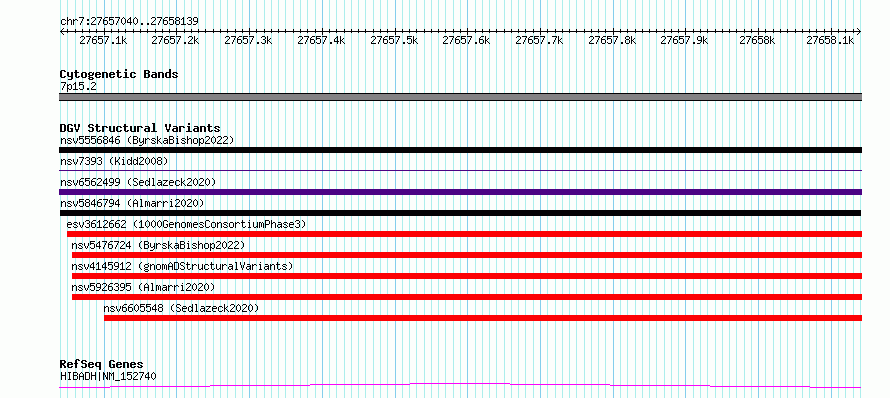Select the red bar for nsv5926395
This screenshot has width=890, height=398.
467,297
